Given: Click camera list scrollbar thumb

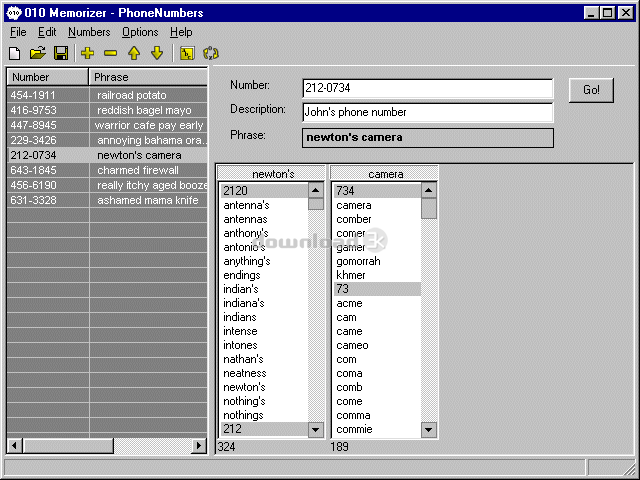Looking at the screenshot, I should [429, 208].
